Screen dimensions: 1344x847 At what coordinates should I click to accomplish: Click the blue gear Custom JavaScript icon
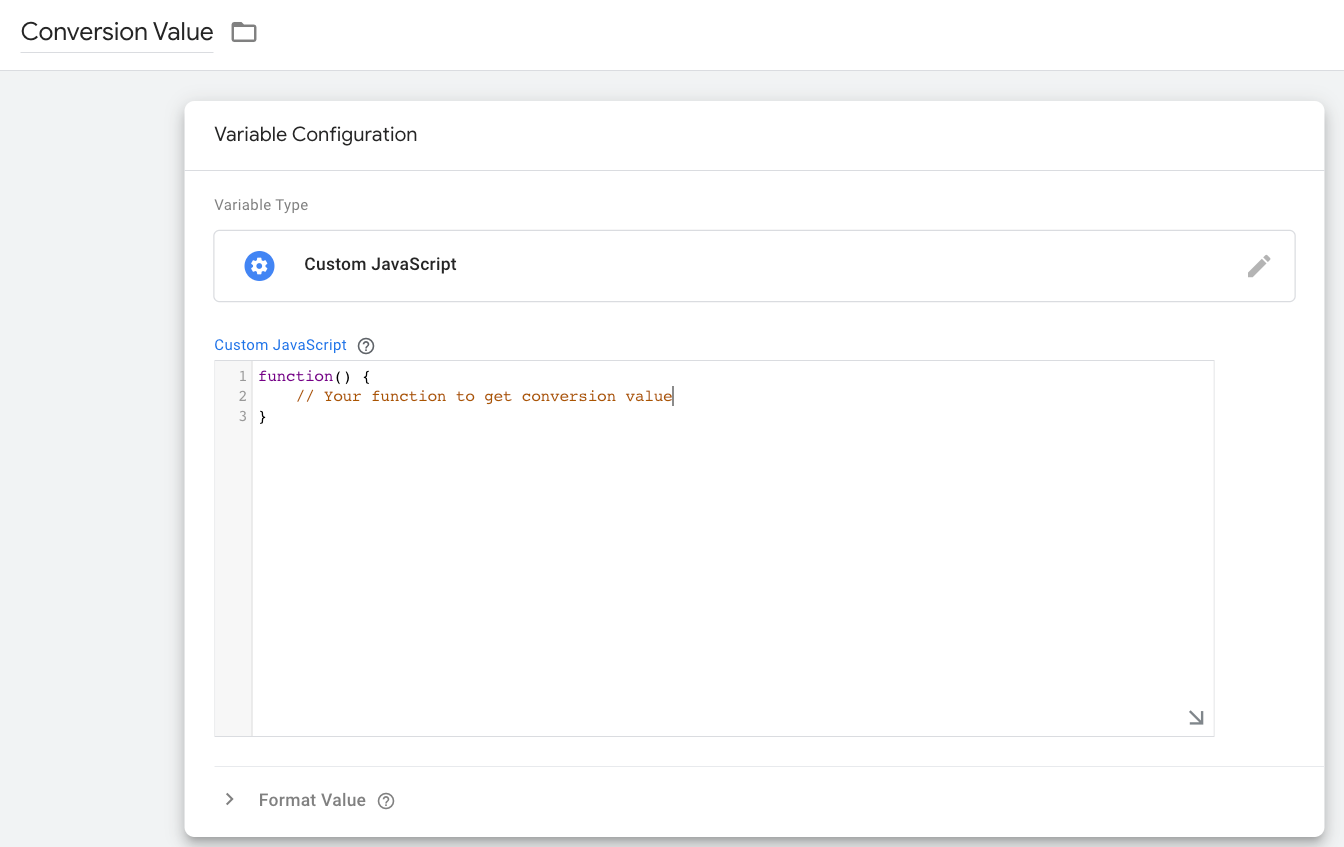tap(259, 265)
